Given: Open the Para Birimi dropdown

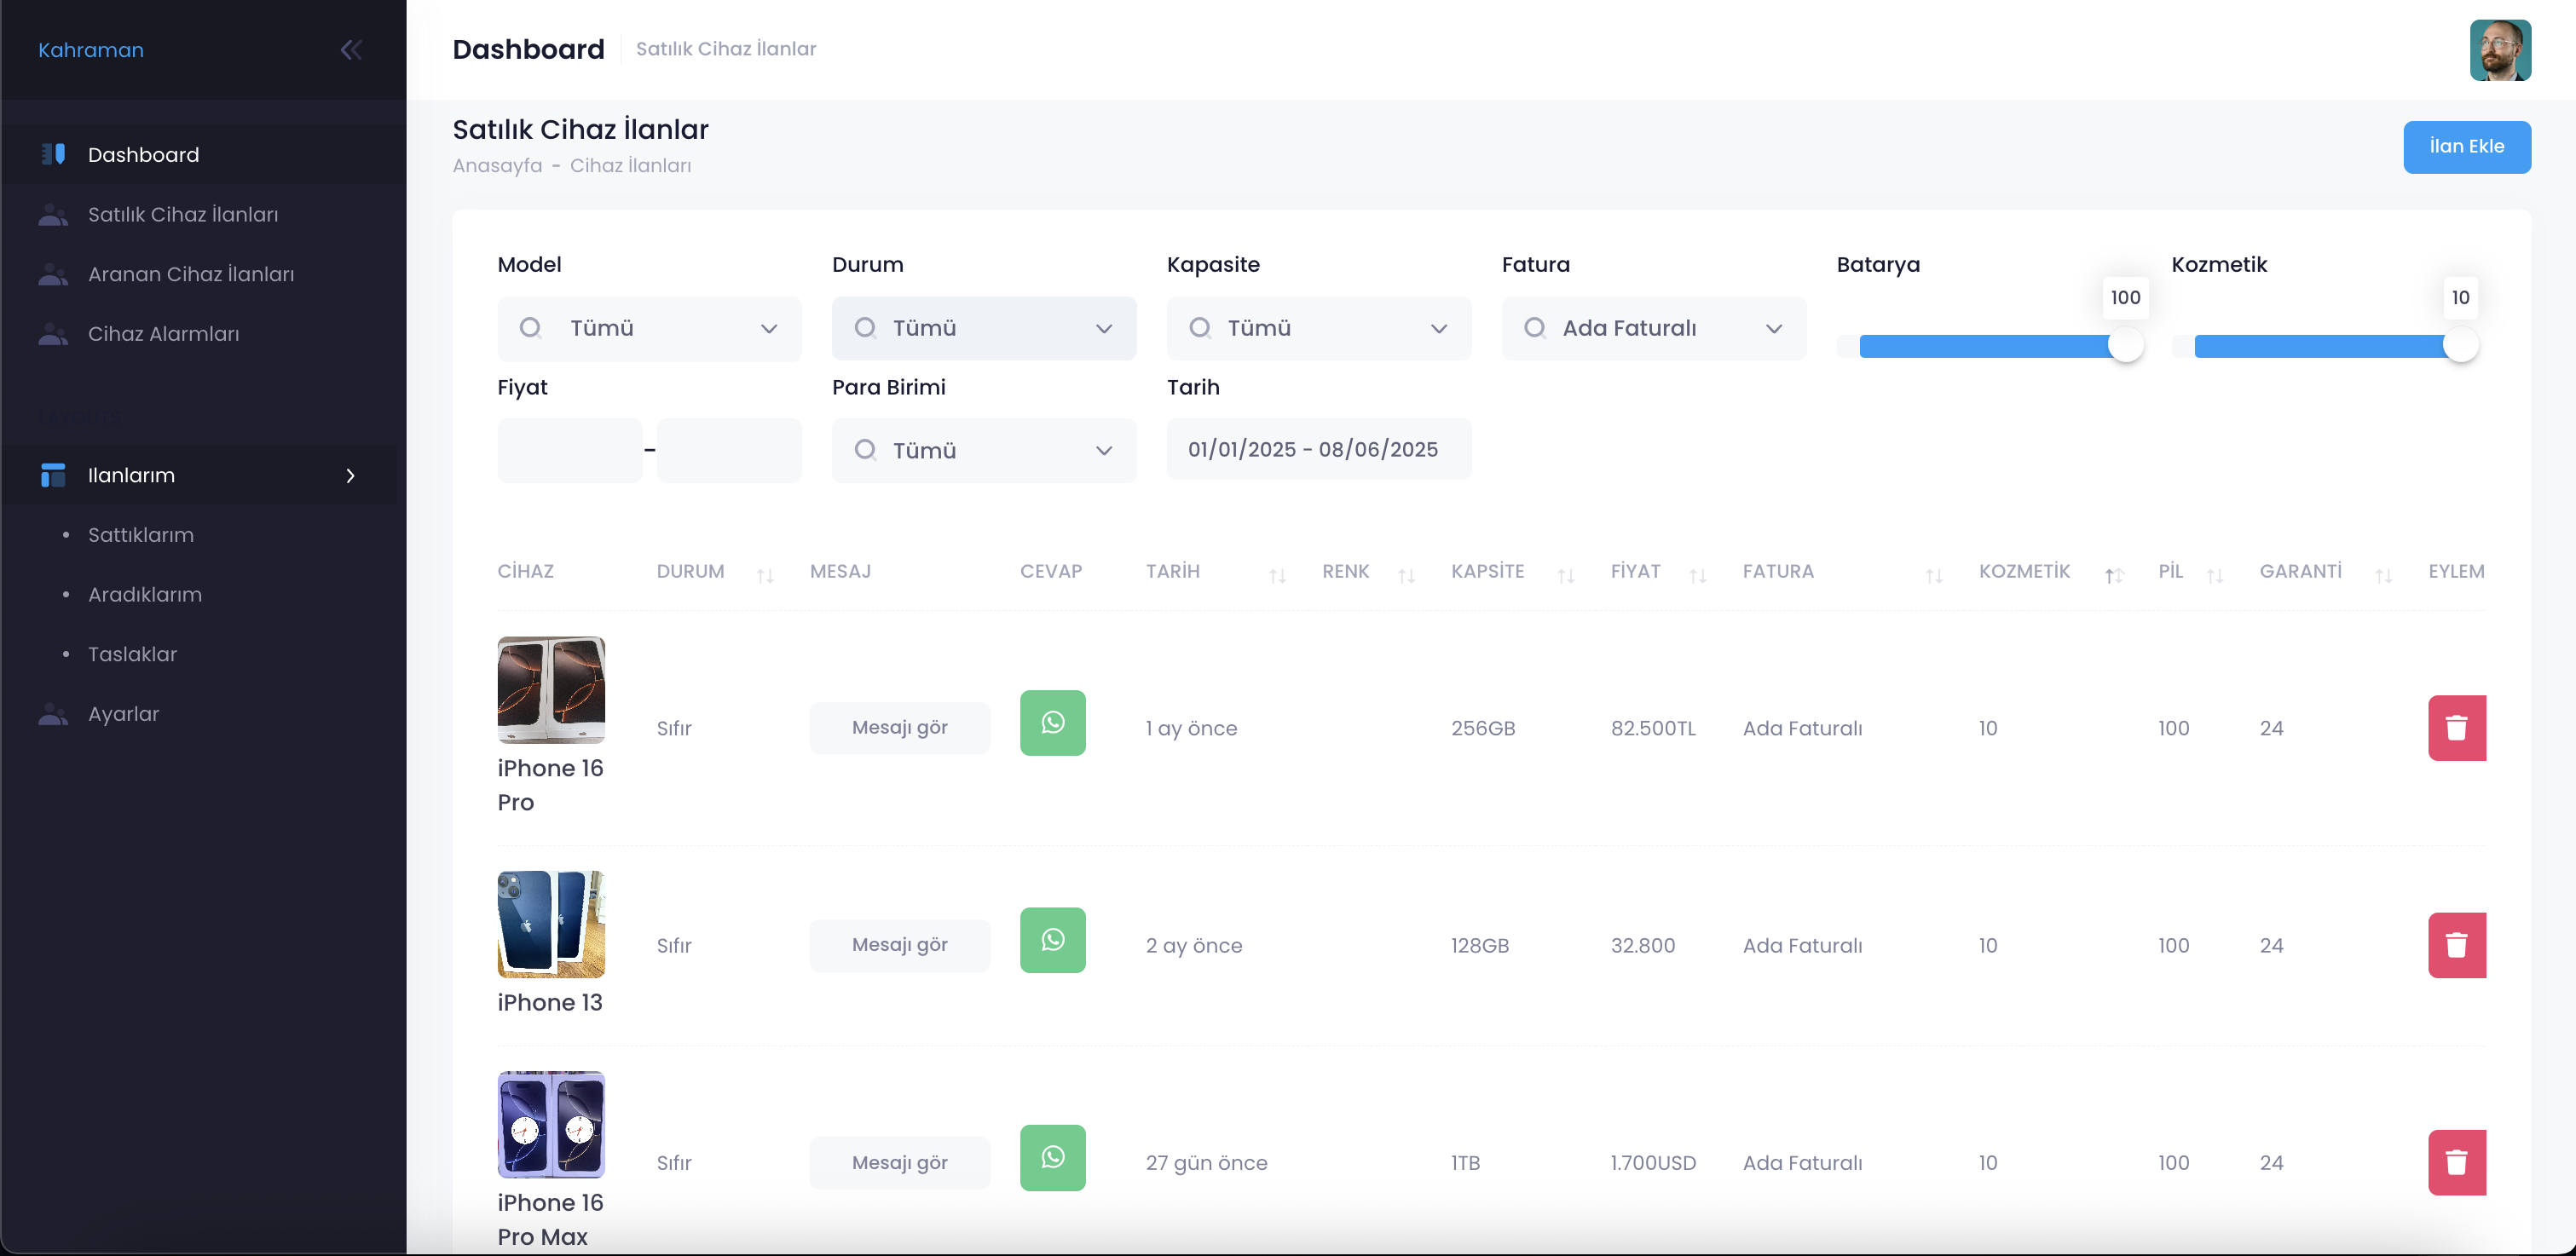Looking at the screenshot, I should coord(983,451).
